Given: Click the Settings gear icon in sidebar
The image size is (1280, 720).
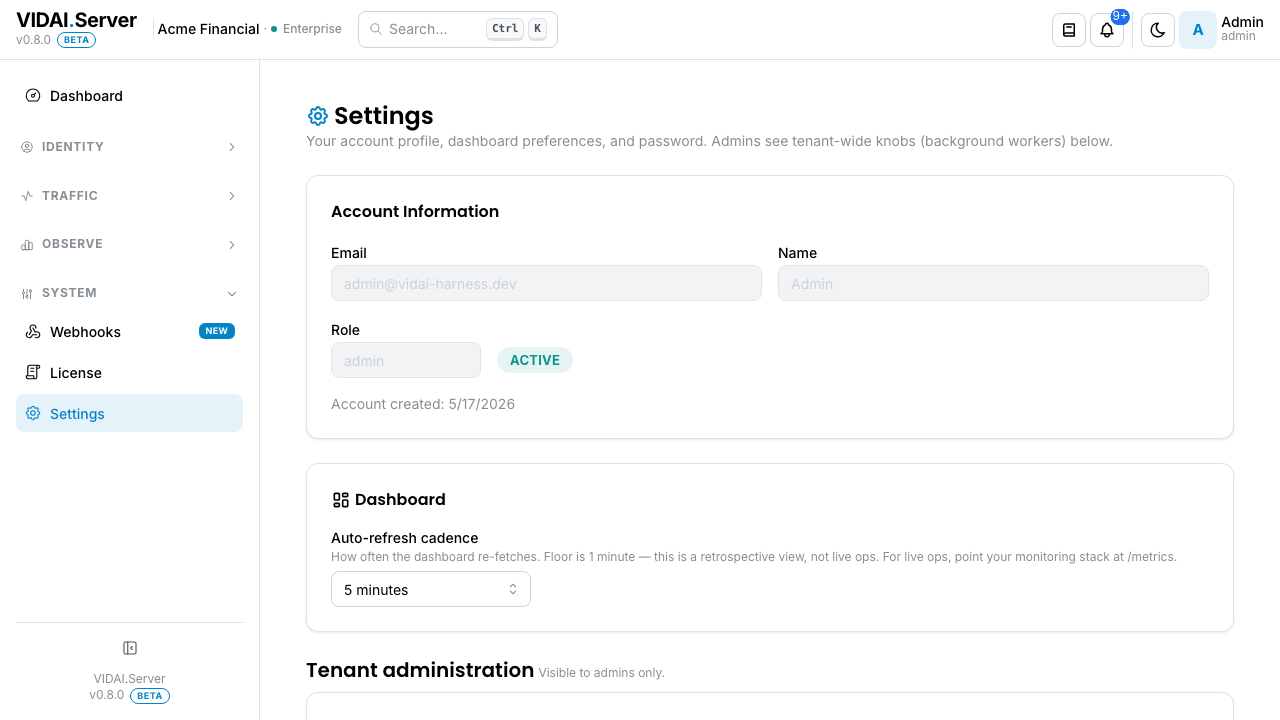Looking at the screenshot, I should click(x=33, y=413).
